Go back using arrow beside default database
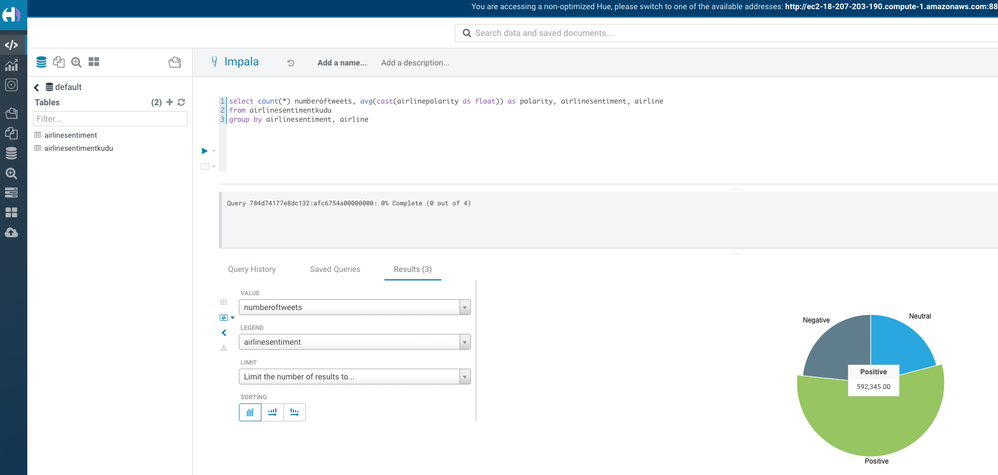 (x=37, y=88)
